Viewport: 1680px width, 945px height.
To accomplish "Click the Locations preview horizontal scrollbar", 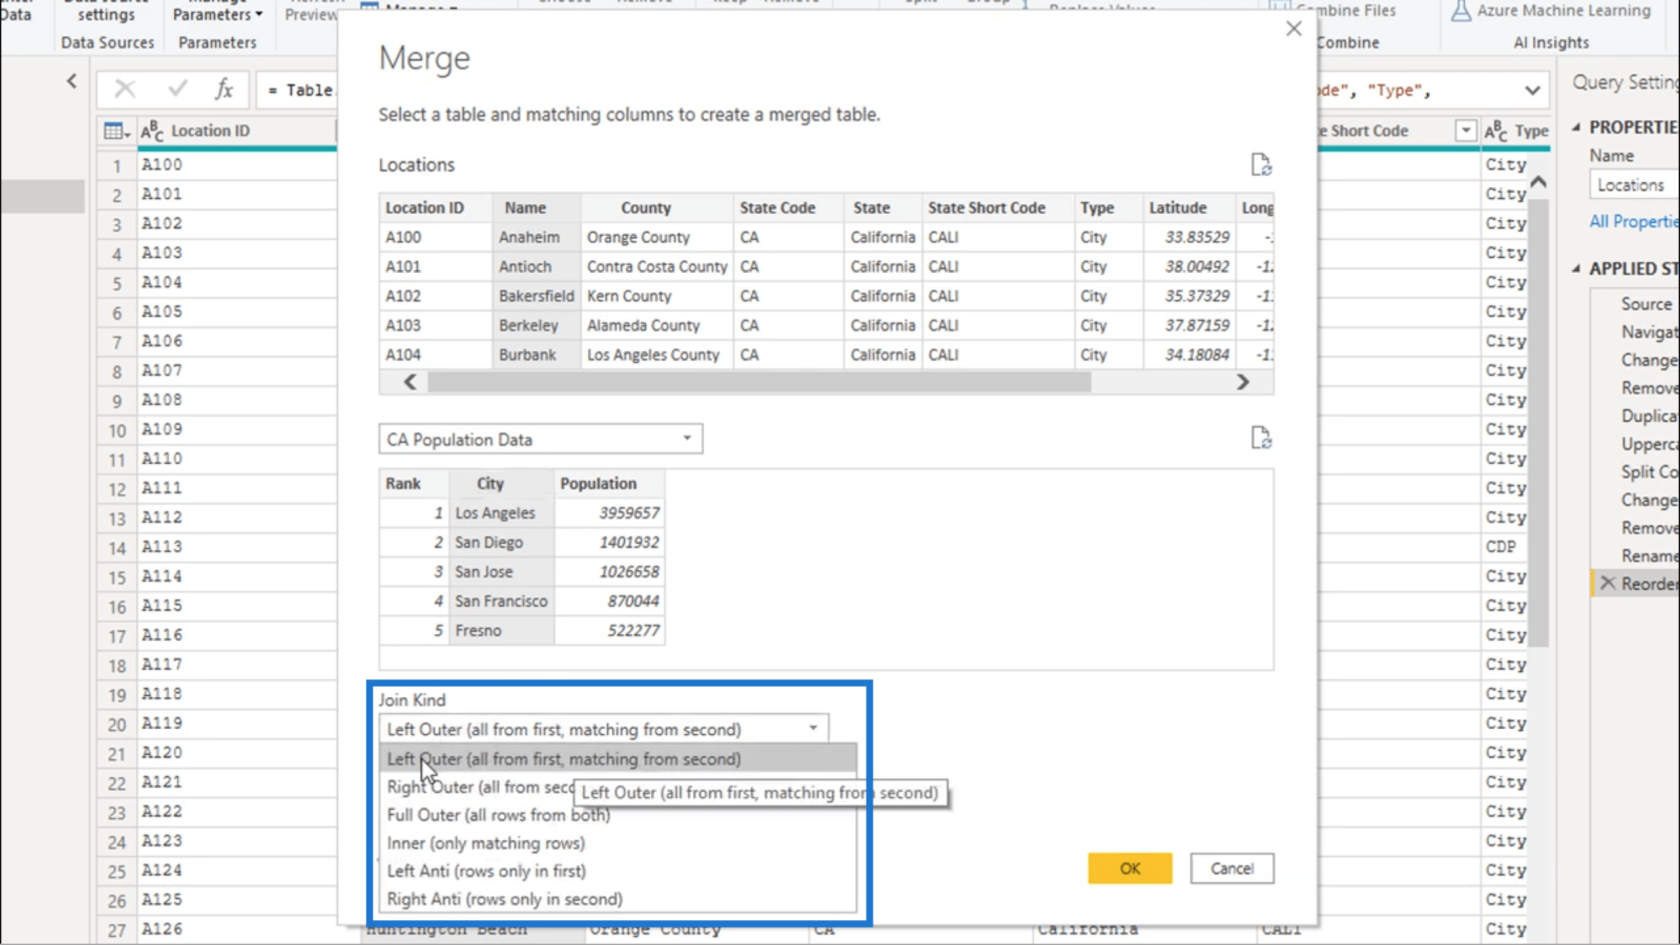I will click(759, 382).
